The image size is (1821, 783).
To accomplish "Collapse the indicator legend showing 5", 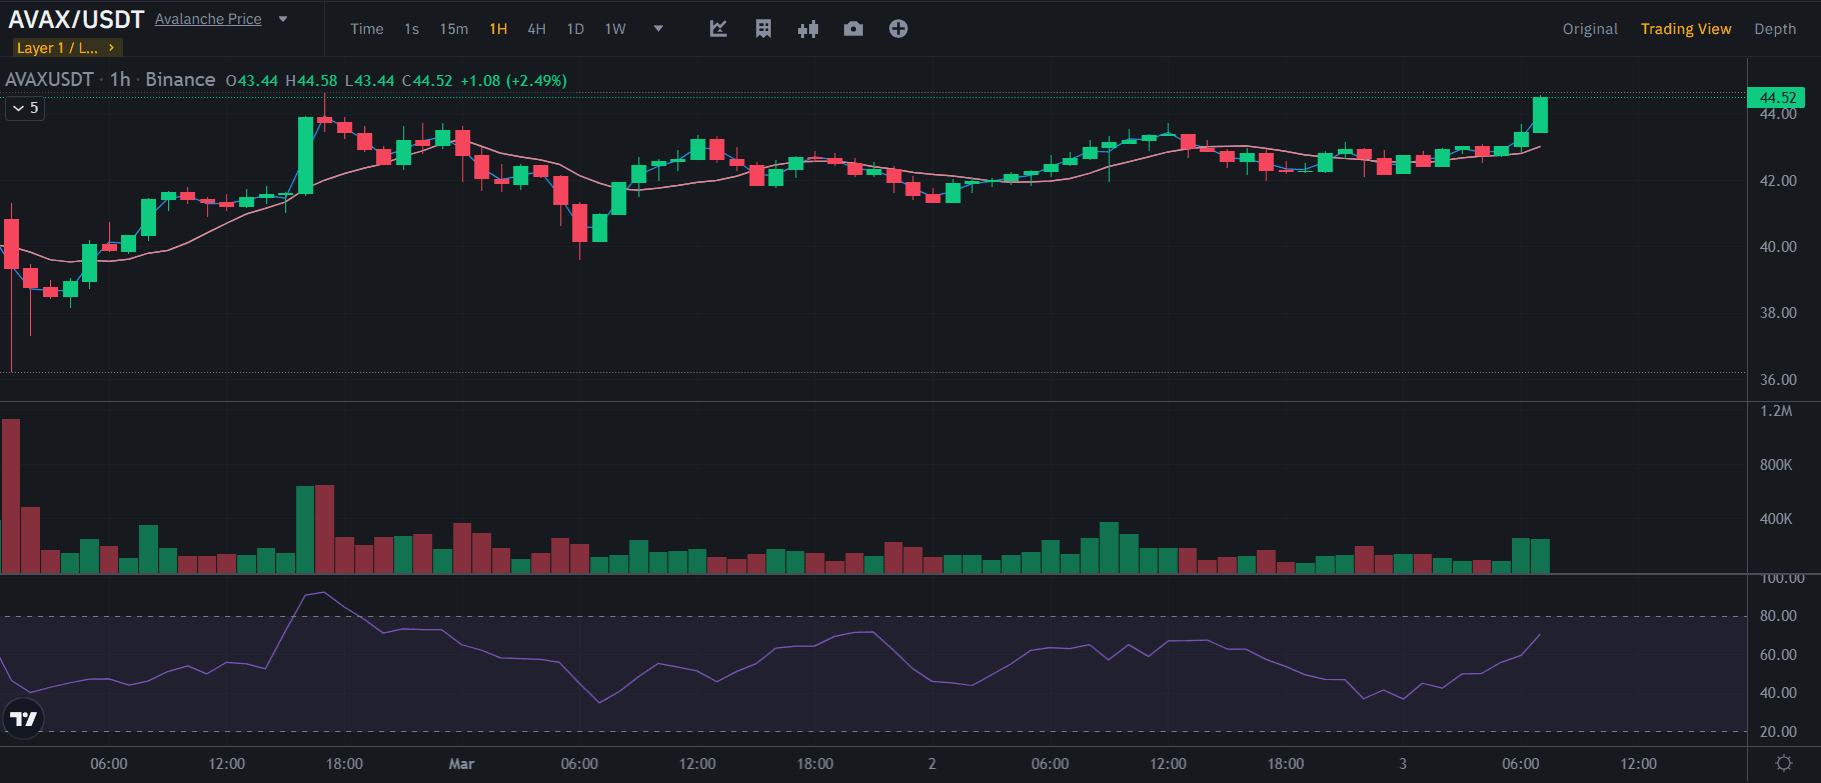I will click(x=25, y=108).
